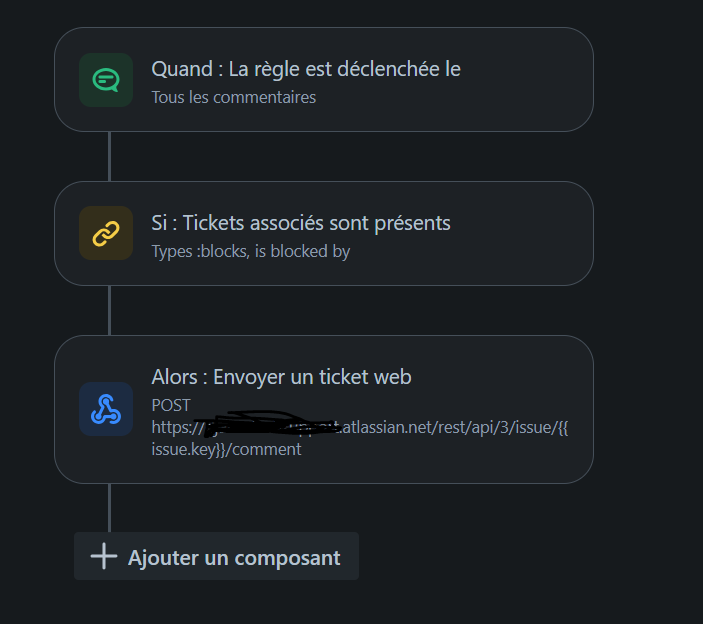The width and height of the screenshot is (703, 624).
Task: Click connector line between Quand and Si
Action: click(x=109, y=156)
